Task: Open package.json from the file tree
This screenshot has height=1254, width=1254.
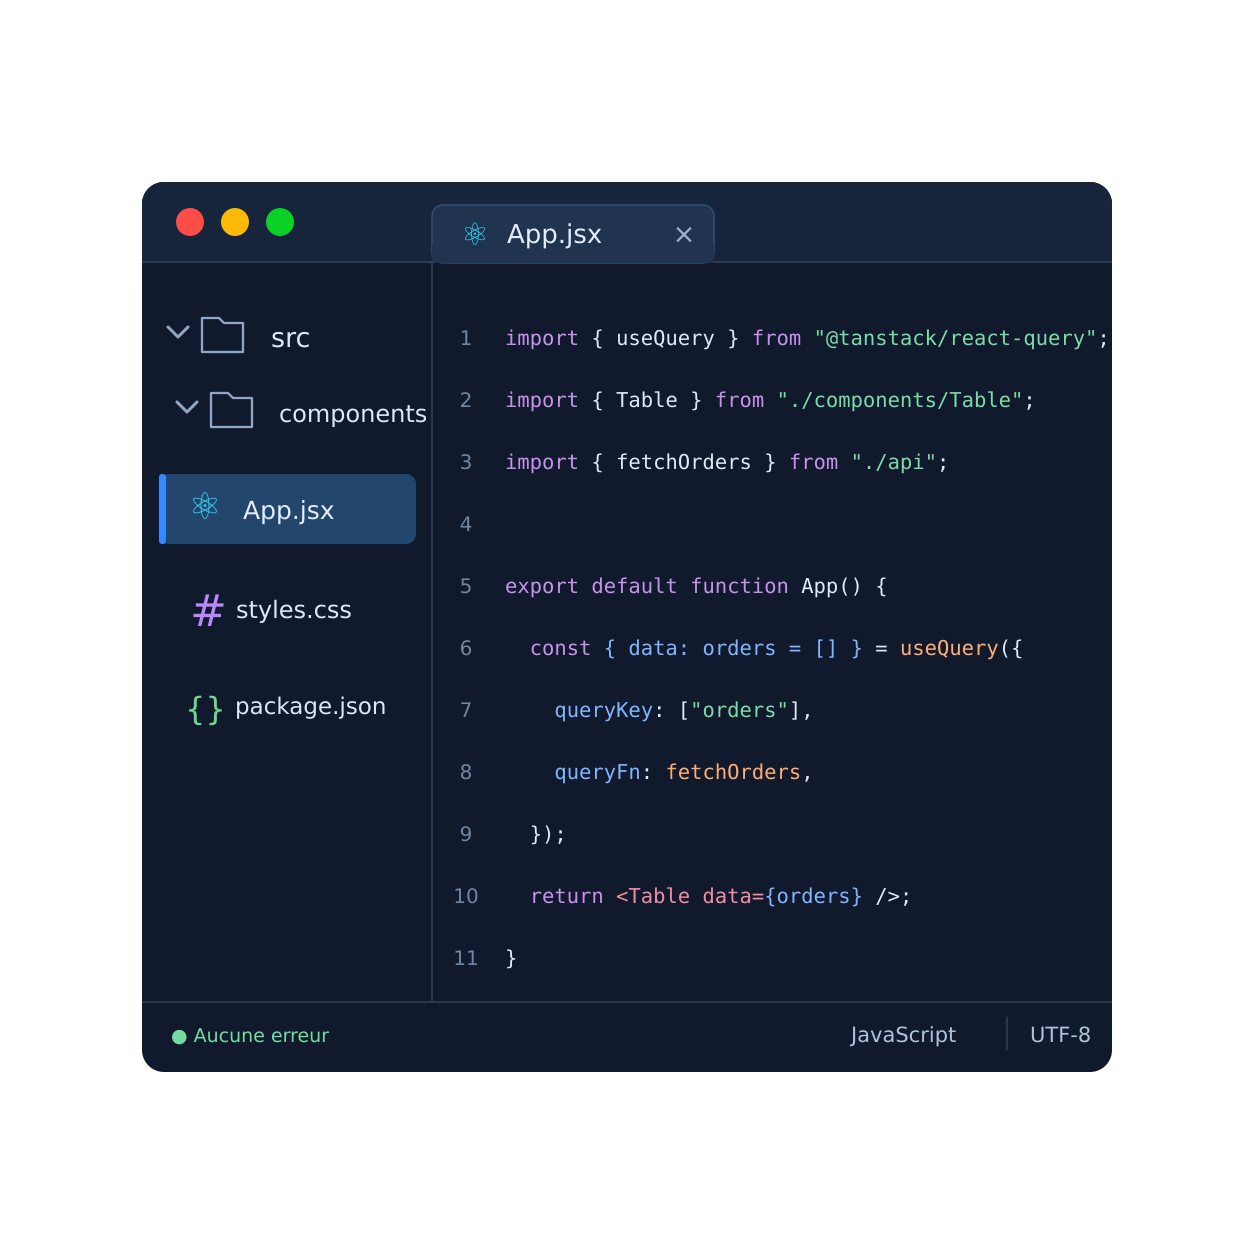Action: point(310,706)
